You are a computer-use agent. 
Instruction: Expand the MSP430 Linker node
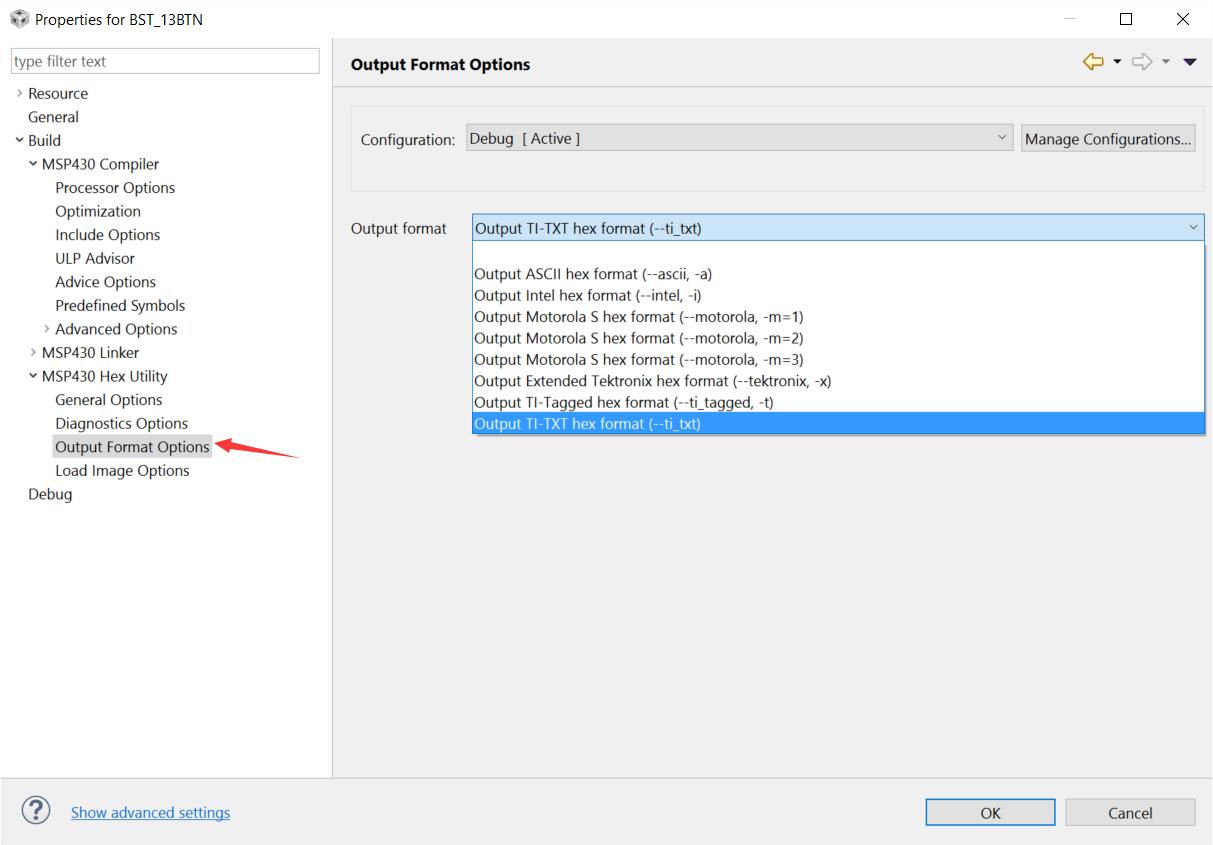(33, 352)
